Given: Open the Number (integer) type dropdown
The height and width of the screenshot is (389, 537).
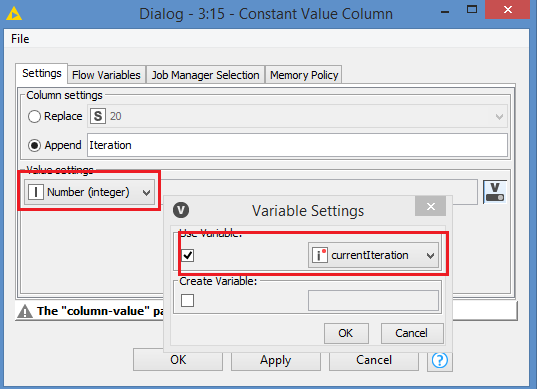Looking at the screenshot, I should coord(89,192).
